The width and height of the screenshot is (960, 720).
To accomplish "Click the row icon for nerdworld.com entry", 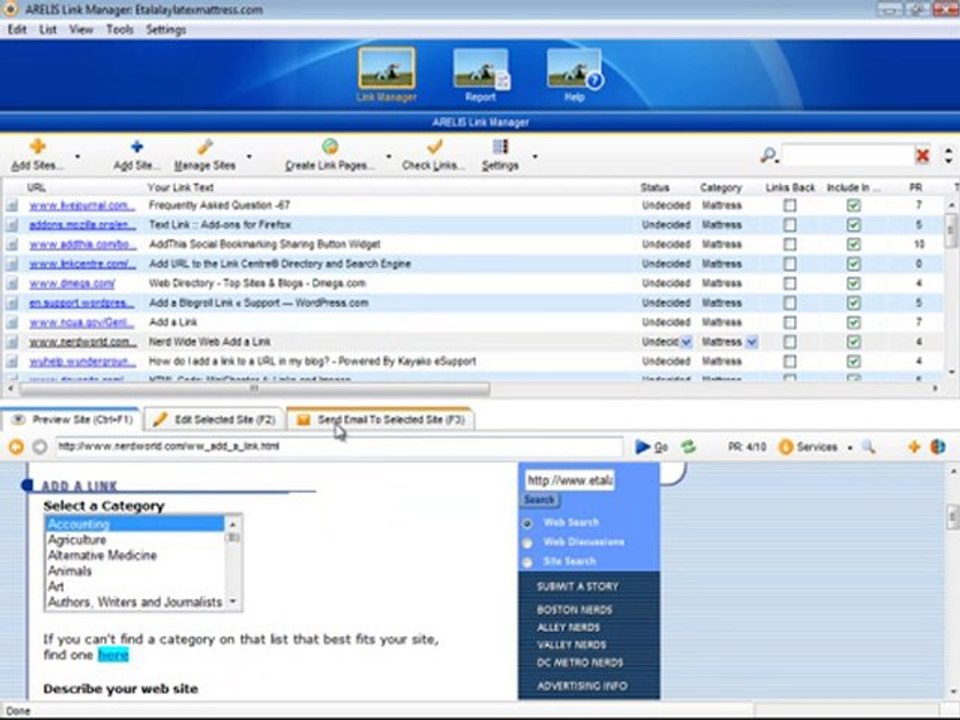I will point(12,342).
